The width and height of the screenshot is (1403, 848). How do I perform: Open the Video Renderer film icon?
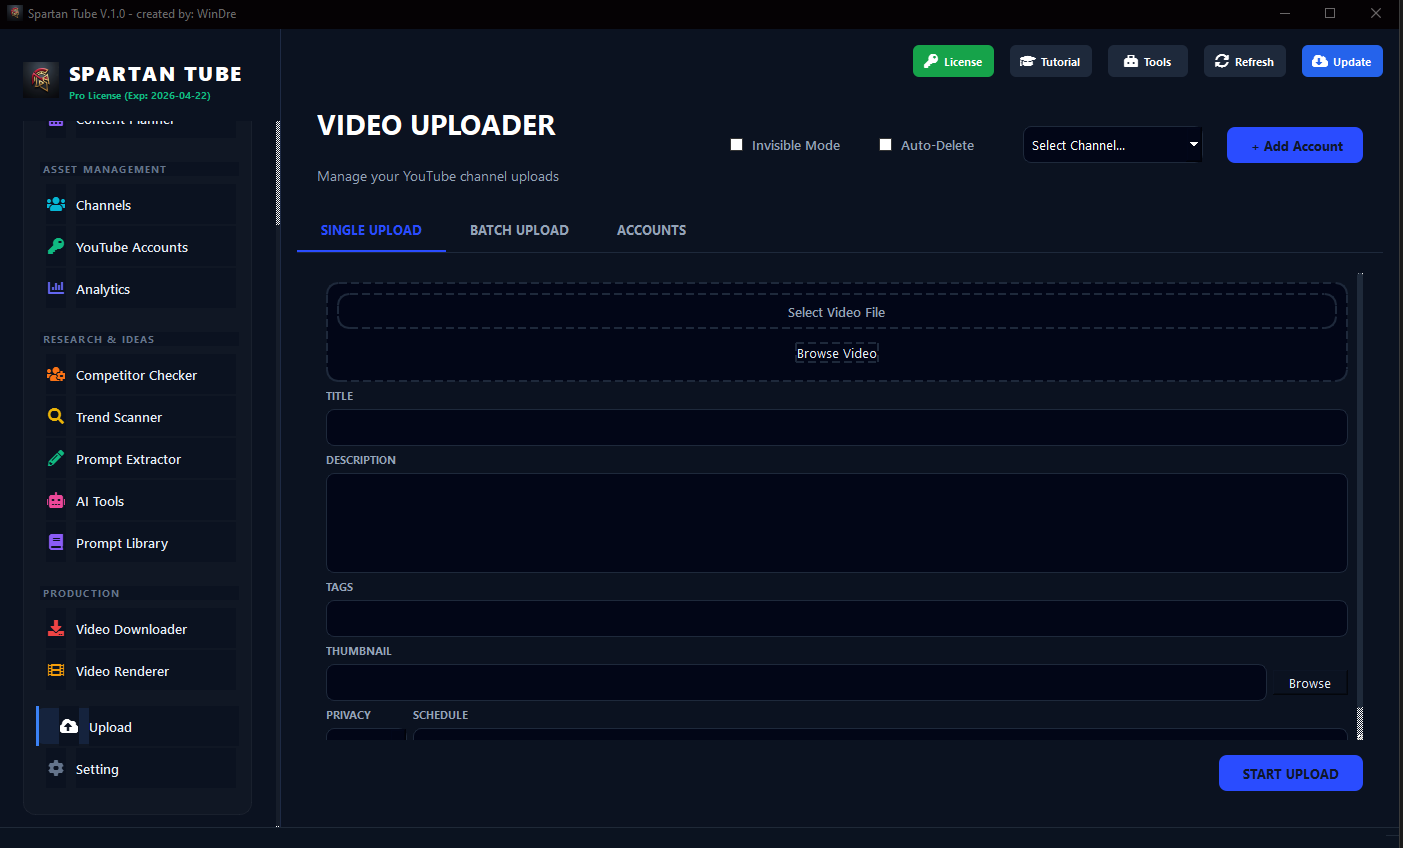click(x=56, y=670)
